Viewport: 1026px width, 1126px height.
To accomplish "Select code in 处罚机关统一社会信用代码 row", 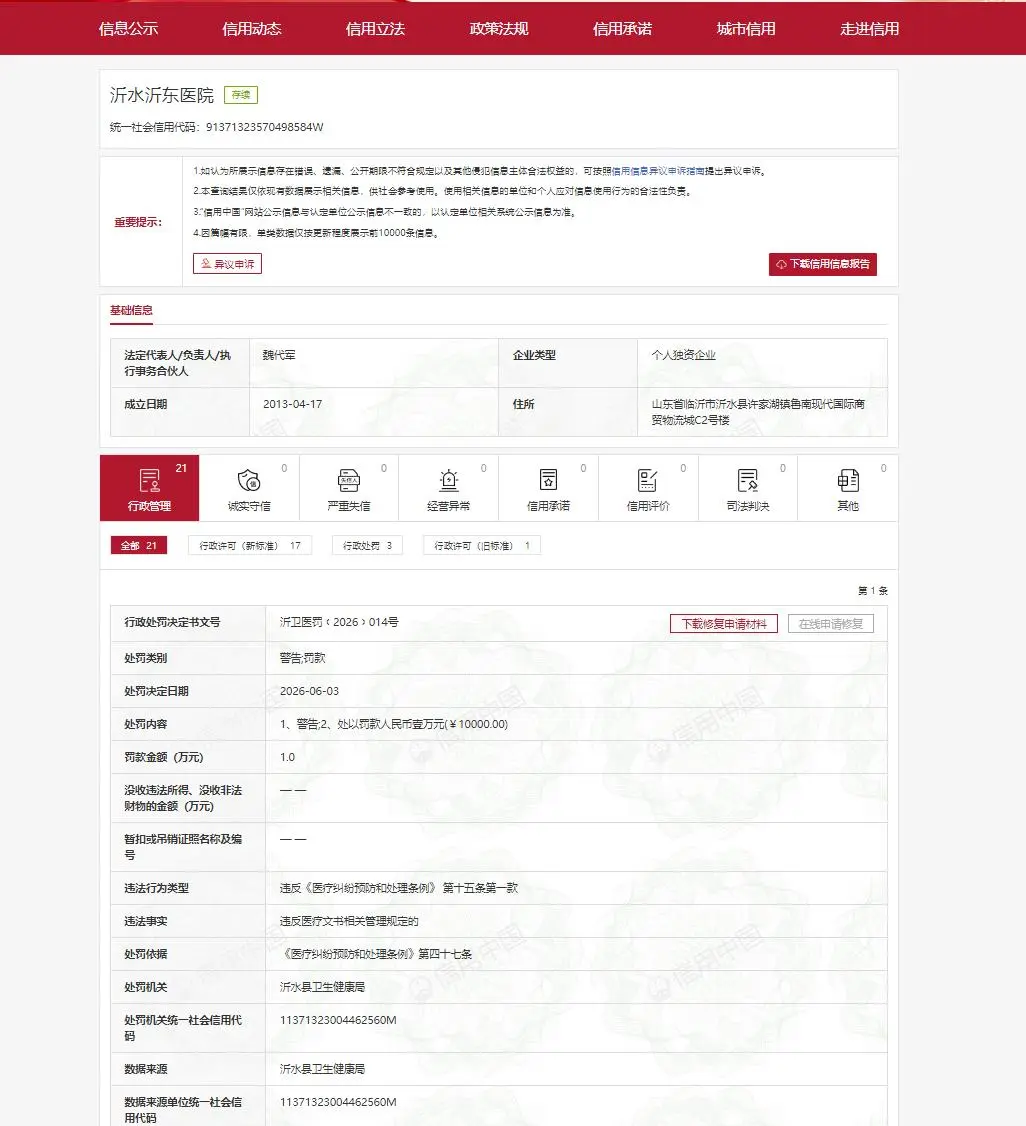I will 338,1020.
